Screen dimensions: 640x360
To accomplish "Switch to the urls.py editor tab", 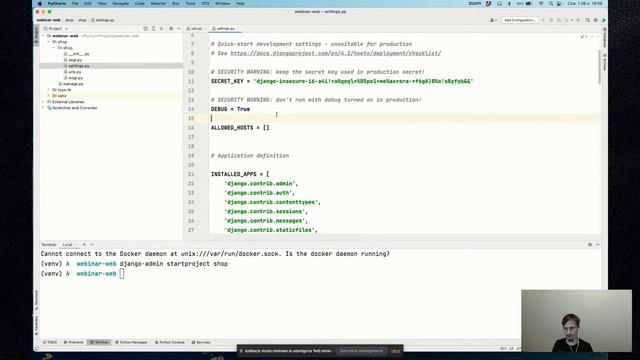I will pyautogui.click(x=195, y=29).
